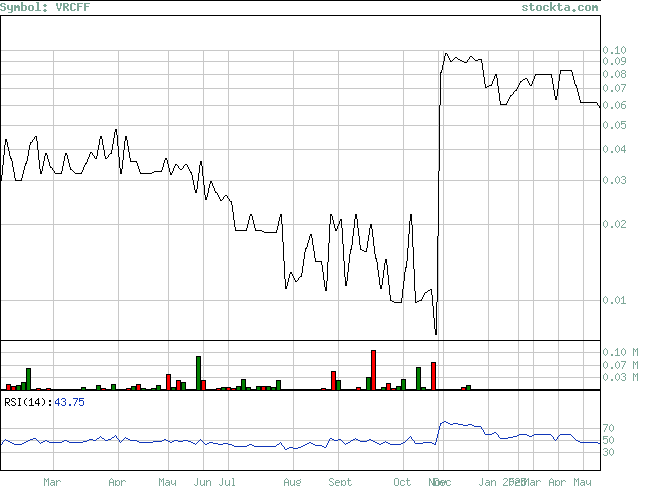Click the RSI(14) indicator label
This screenshot has height=486, width=655.
(28, 402)
